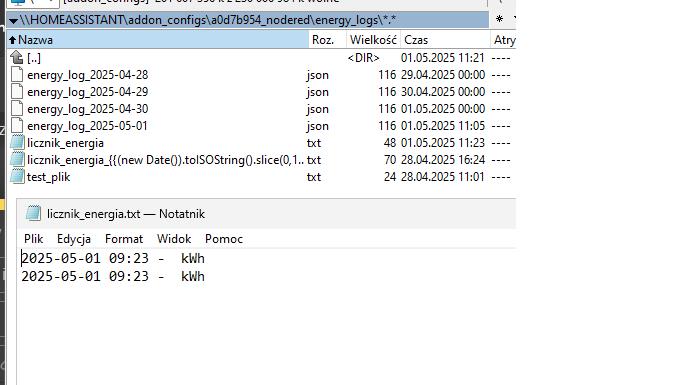
Task: Select file name test_plik
Action: pyautogui.click(x=48, y=177)
